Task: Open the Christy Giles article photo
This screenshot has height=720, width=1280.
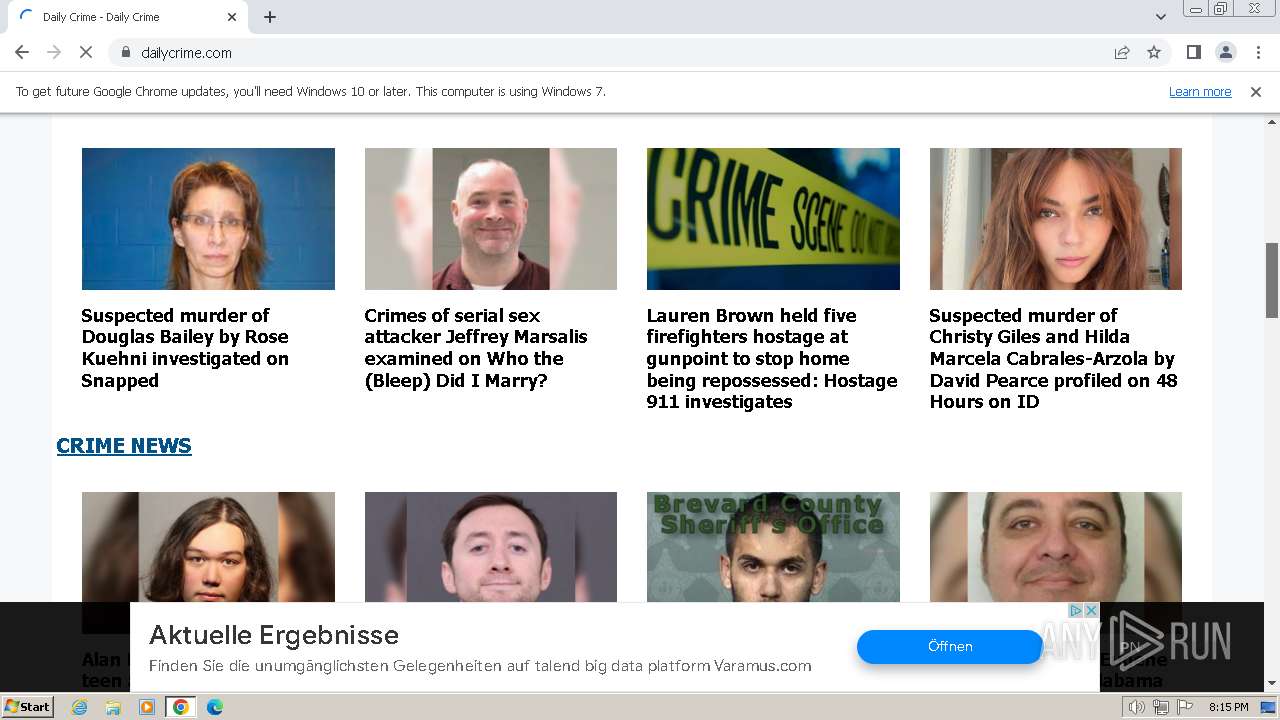Action: coord(1056,219)
